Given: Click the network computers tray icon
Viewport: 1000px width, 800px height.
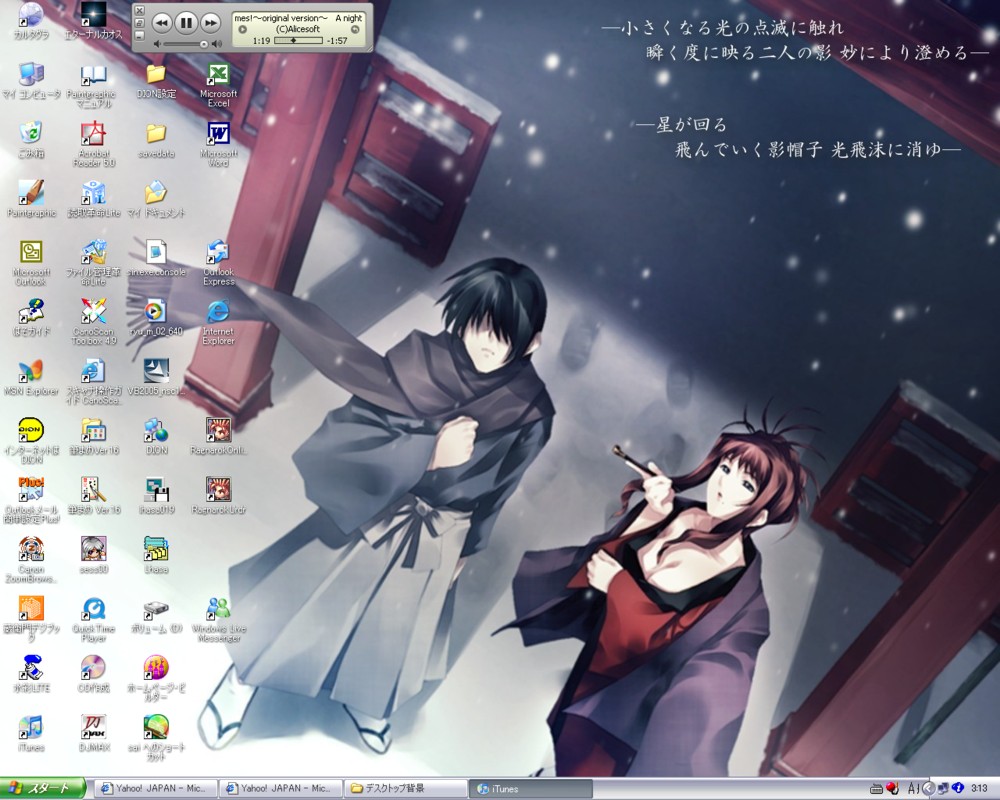Looking at the screenshot, I should coord(943,789).
